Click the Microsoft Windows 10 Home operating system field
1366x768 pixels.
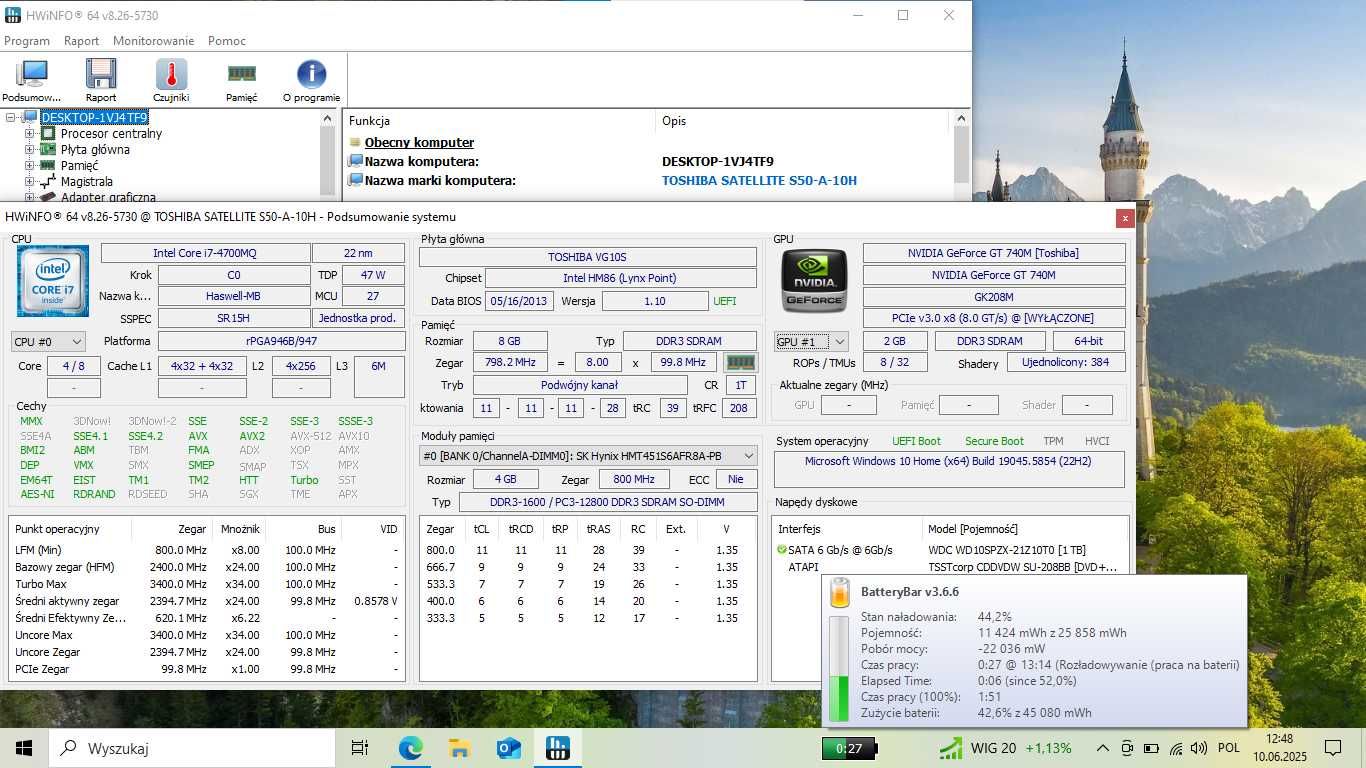949,470
